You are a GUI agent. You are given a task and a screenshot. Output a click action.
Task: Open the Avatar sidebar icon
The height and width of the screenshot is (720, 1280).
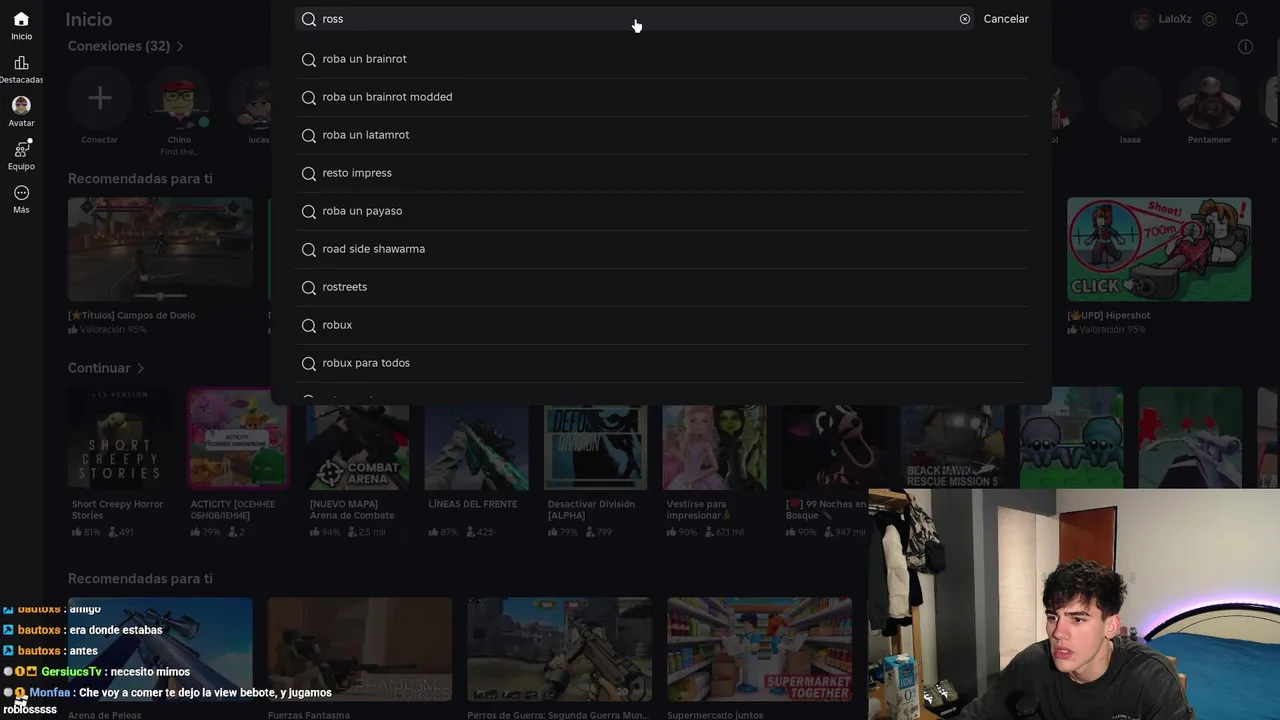click(21, 105)
